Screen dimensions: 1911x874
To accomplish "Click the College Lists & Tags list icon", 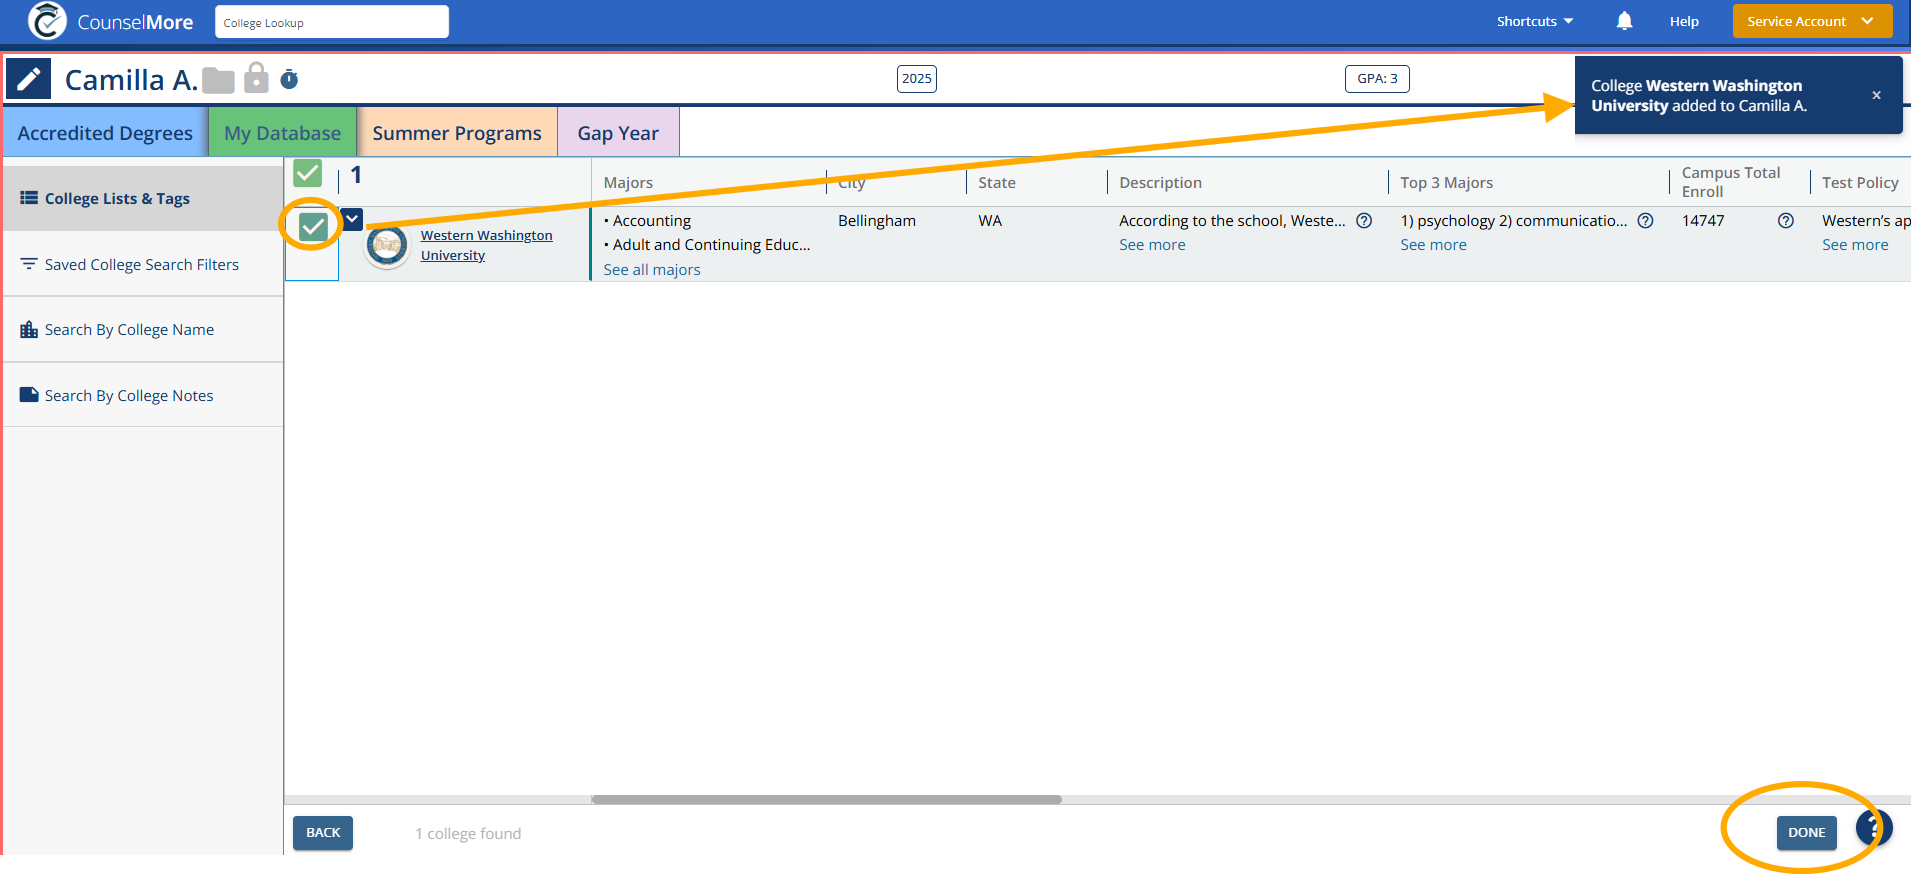I will pos(29,198).
